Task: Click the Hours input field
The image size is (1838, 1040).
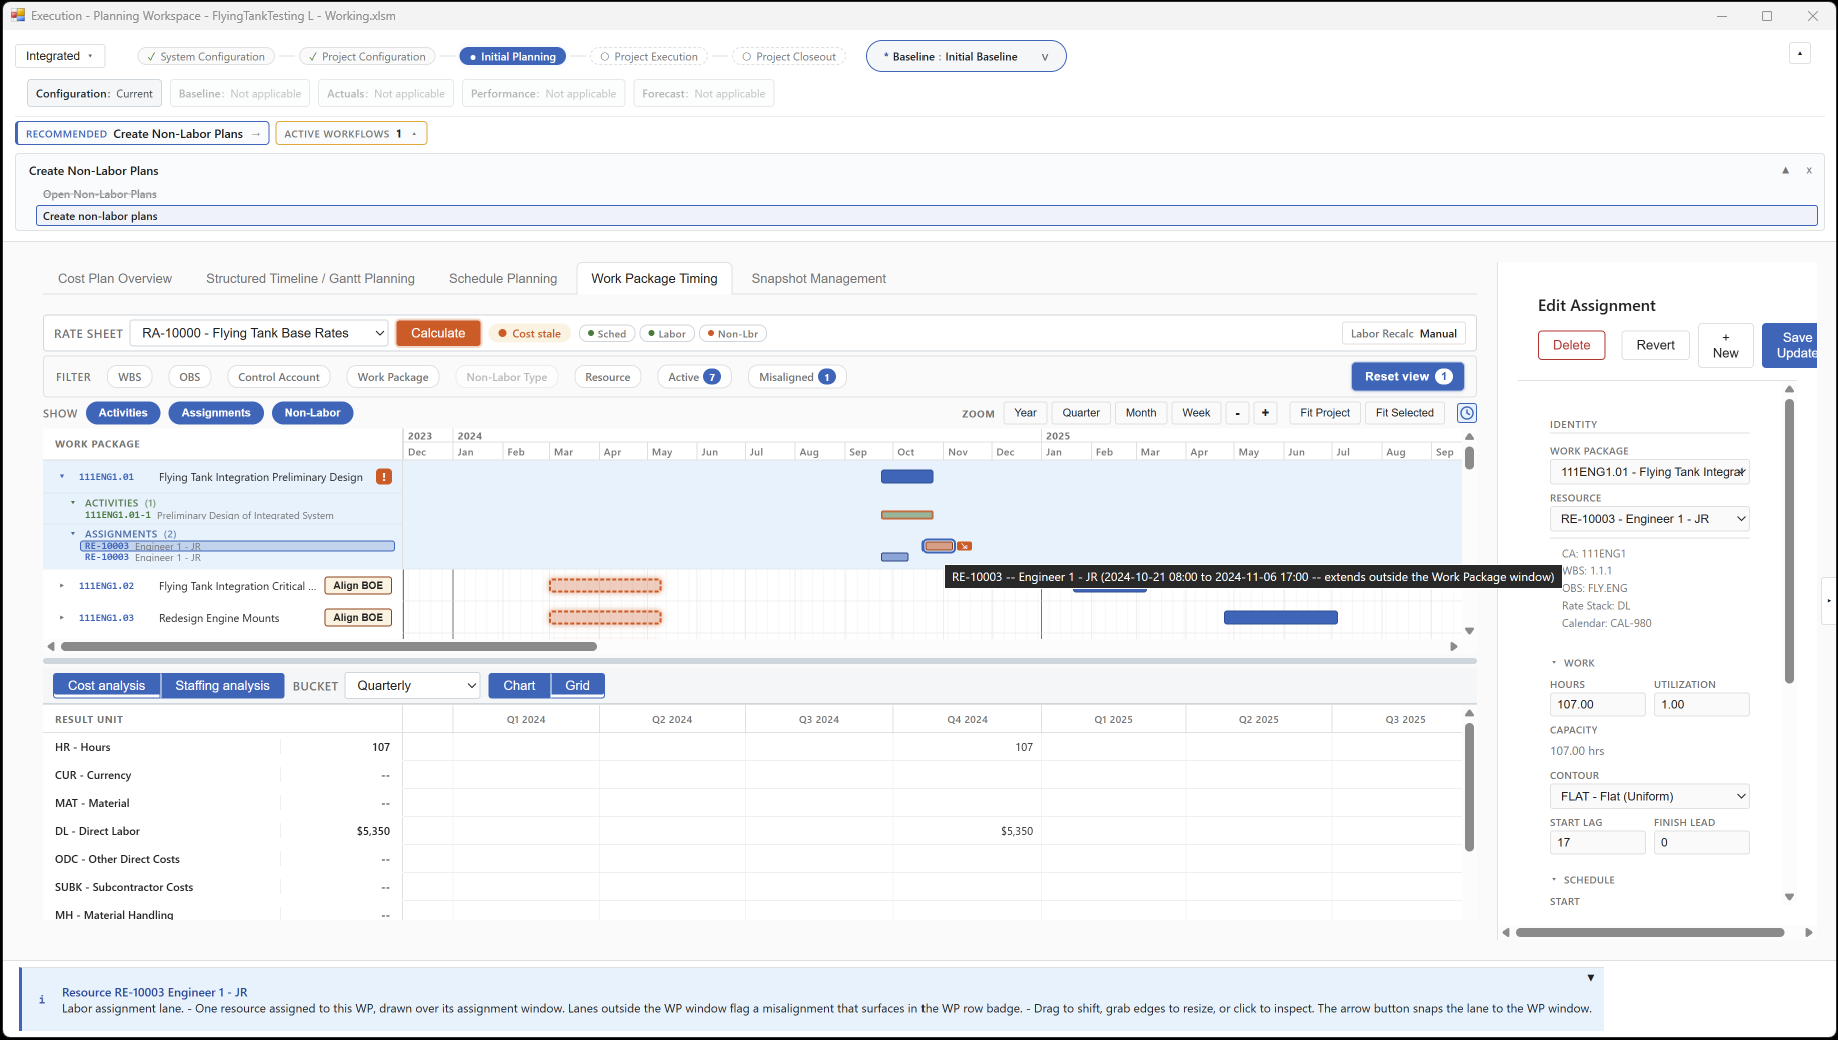Action: (1597, 705)
